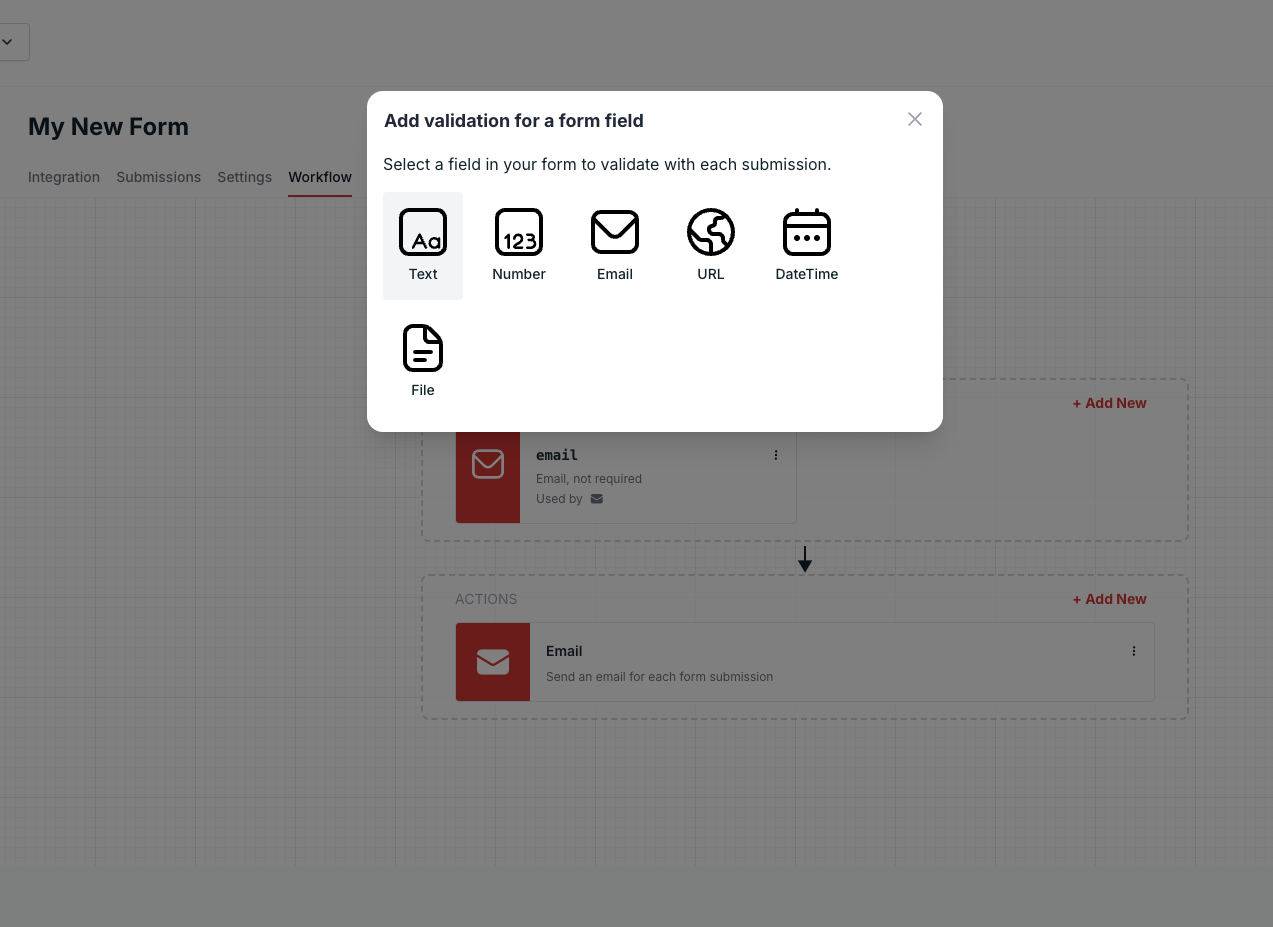Select the 'Send an email' action card
This screenshot has width=1273, height=927.
(x=800, y=661)
